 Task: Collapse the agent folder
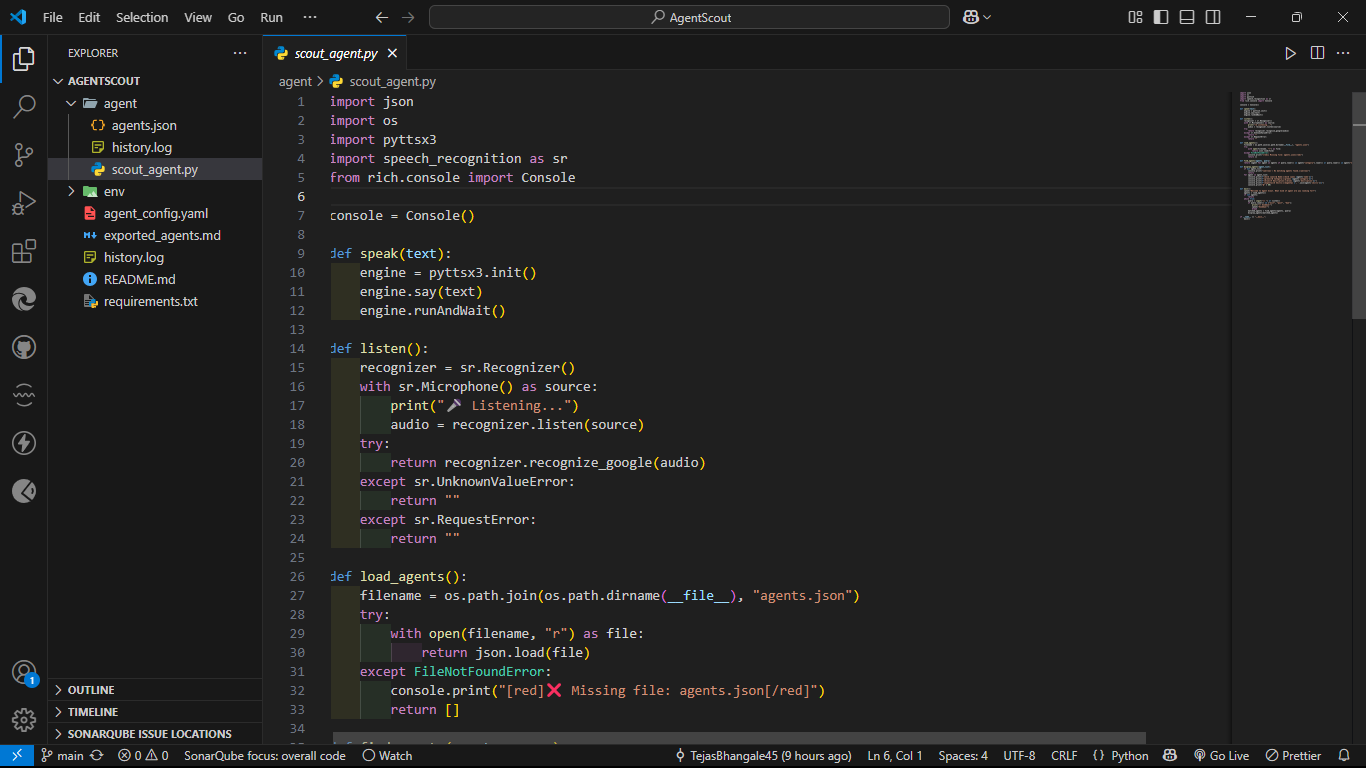(120, 103)
